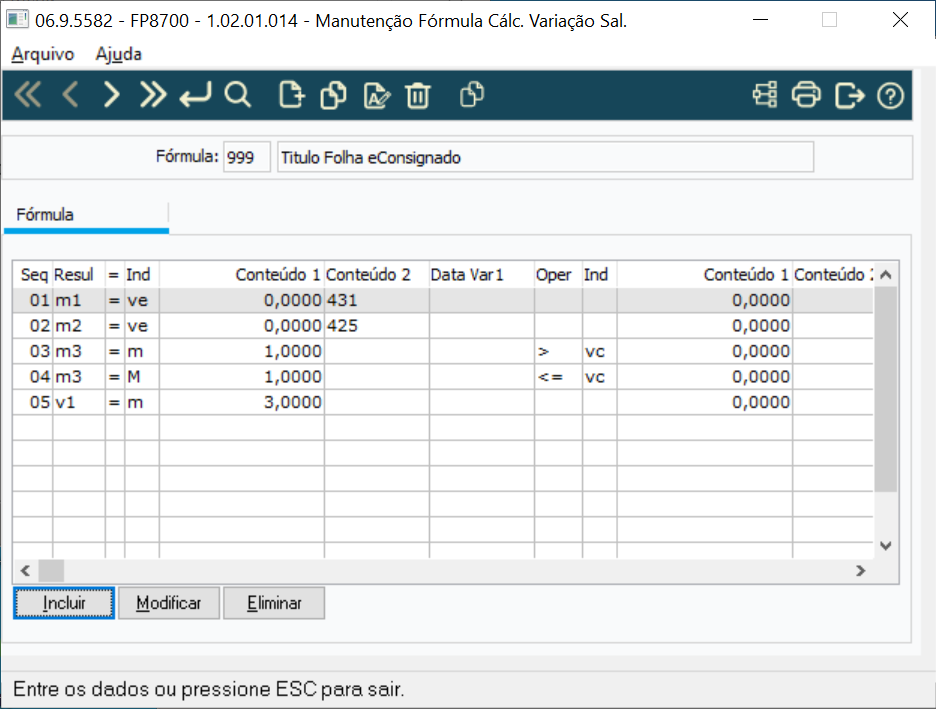Click the Seq column header
Screen dimensions: 936x709
point(33,275)
